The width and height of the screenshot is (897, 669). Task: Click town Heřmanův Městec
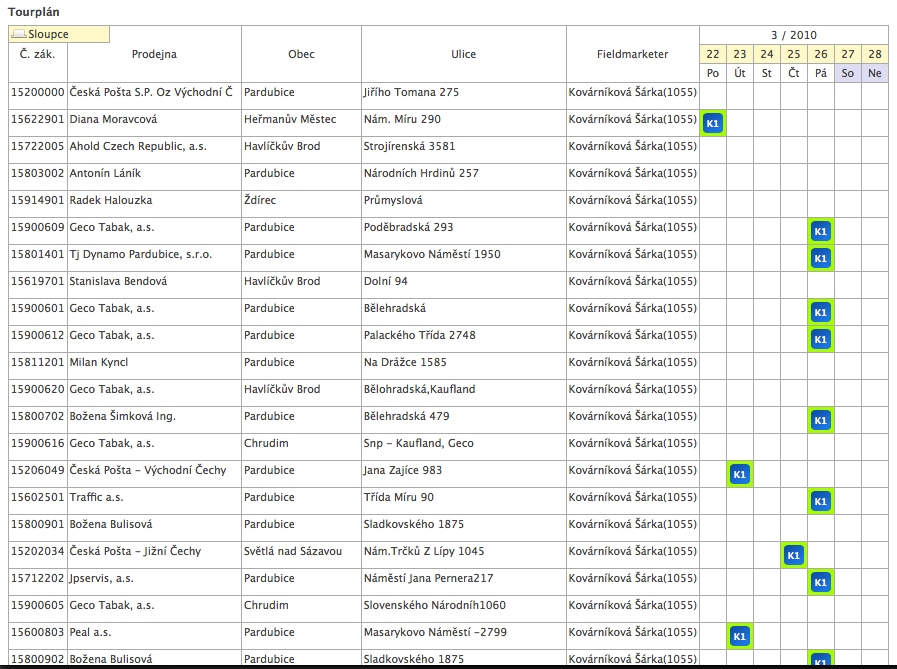pos(290,119)
